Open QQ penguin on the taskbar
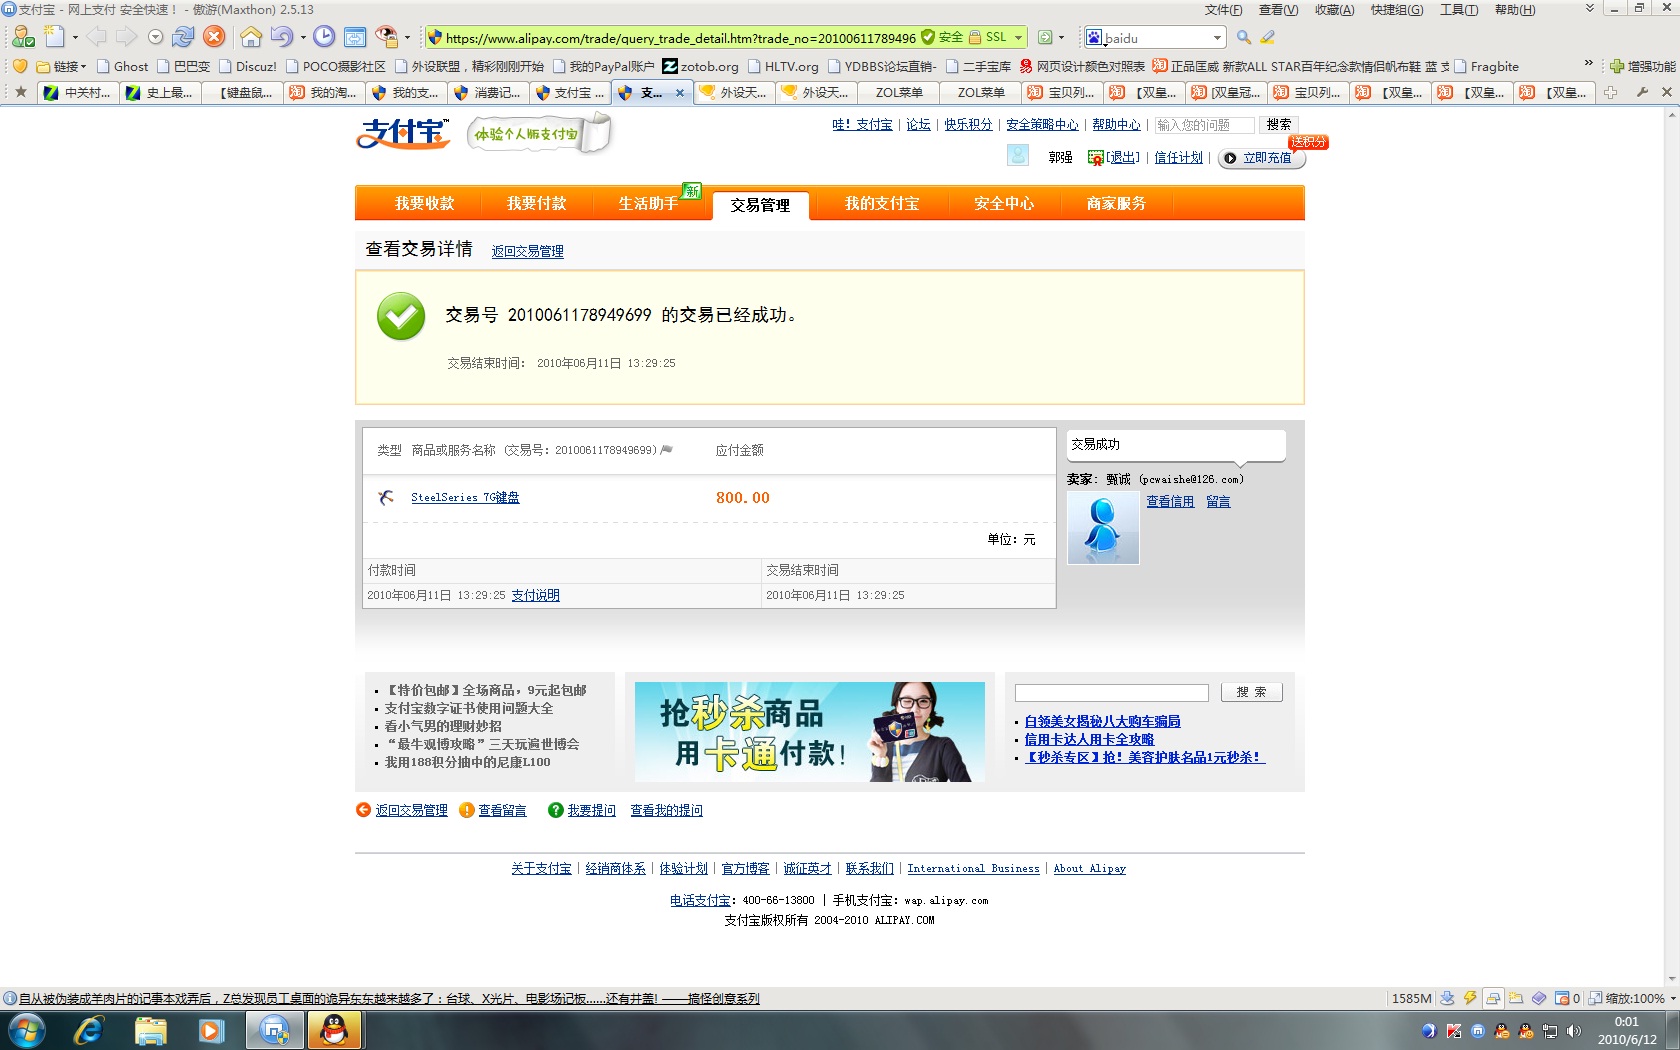Image resolution: width=1680 pixels, height=1050 pixels. coord(334,1029)
